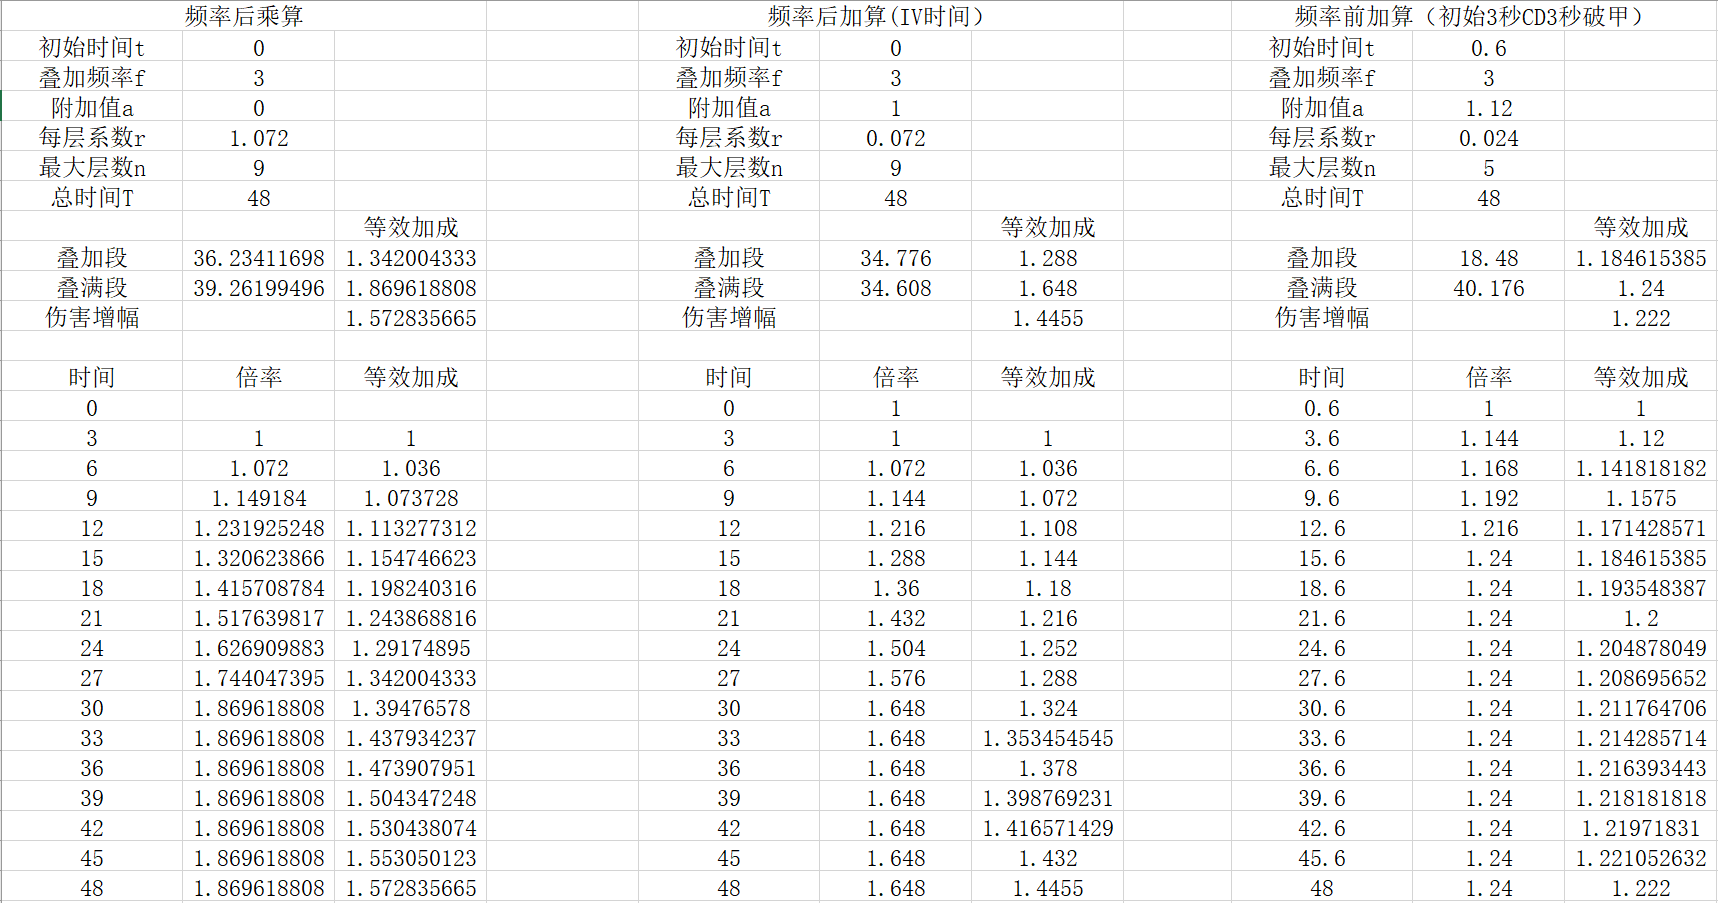The height and width of the screenshot is (903, 1718).
Task: Click the right table time cell 3.6
Action: (x=1322, y=438)
